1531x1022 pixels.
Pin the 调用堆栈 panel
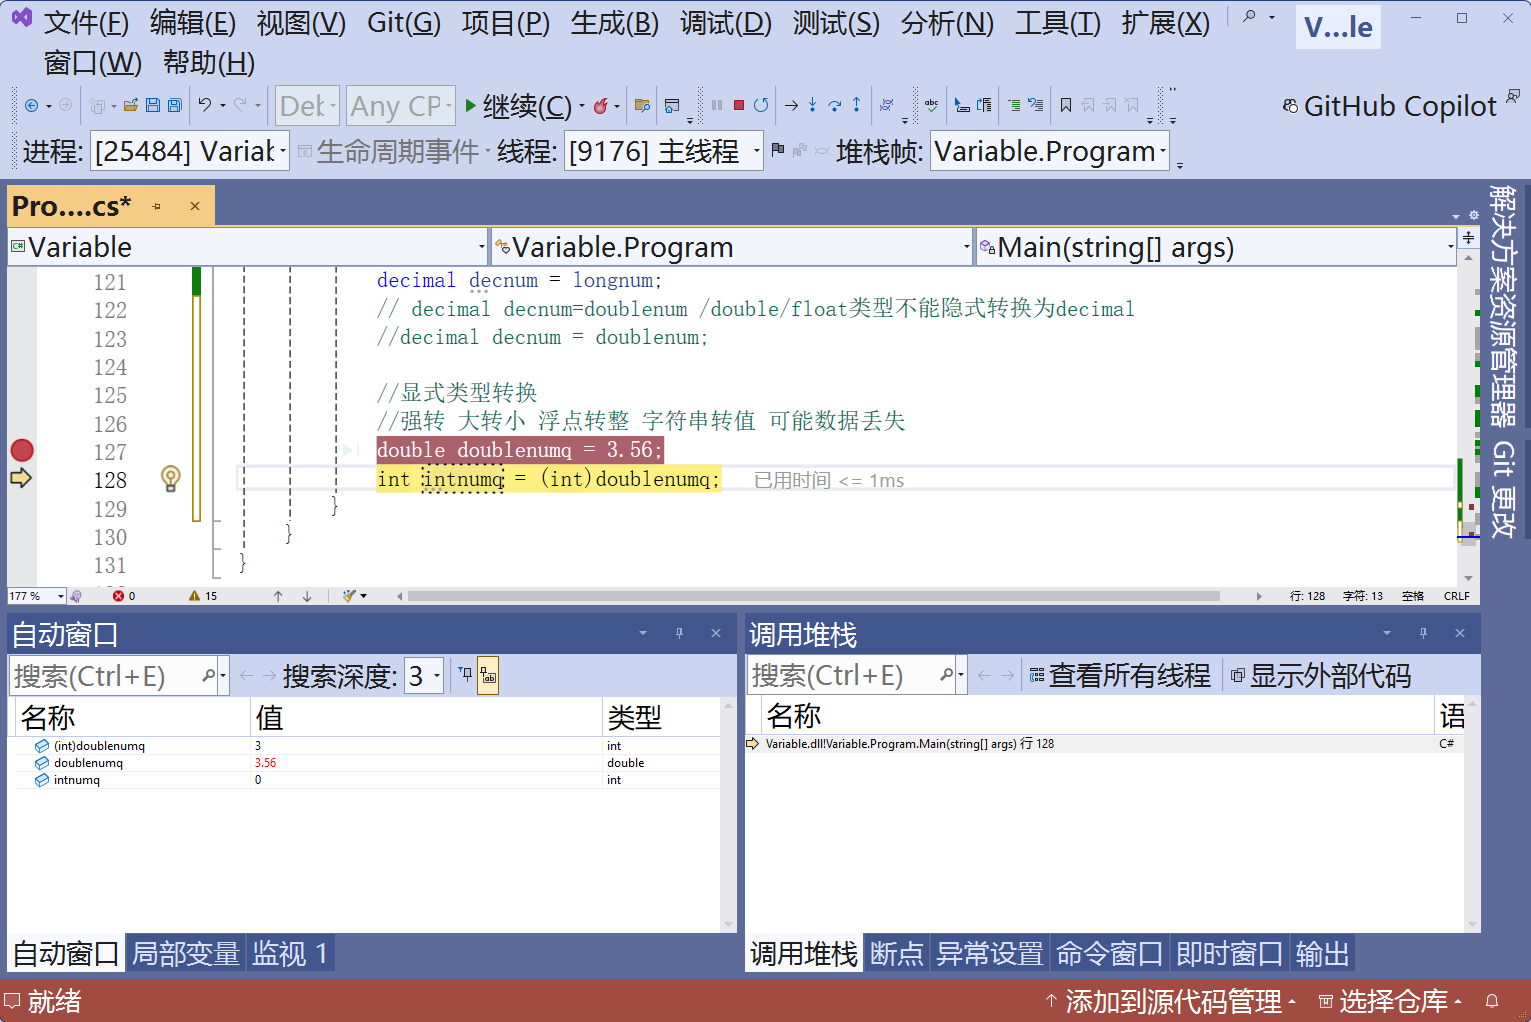coord(1423,633)
